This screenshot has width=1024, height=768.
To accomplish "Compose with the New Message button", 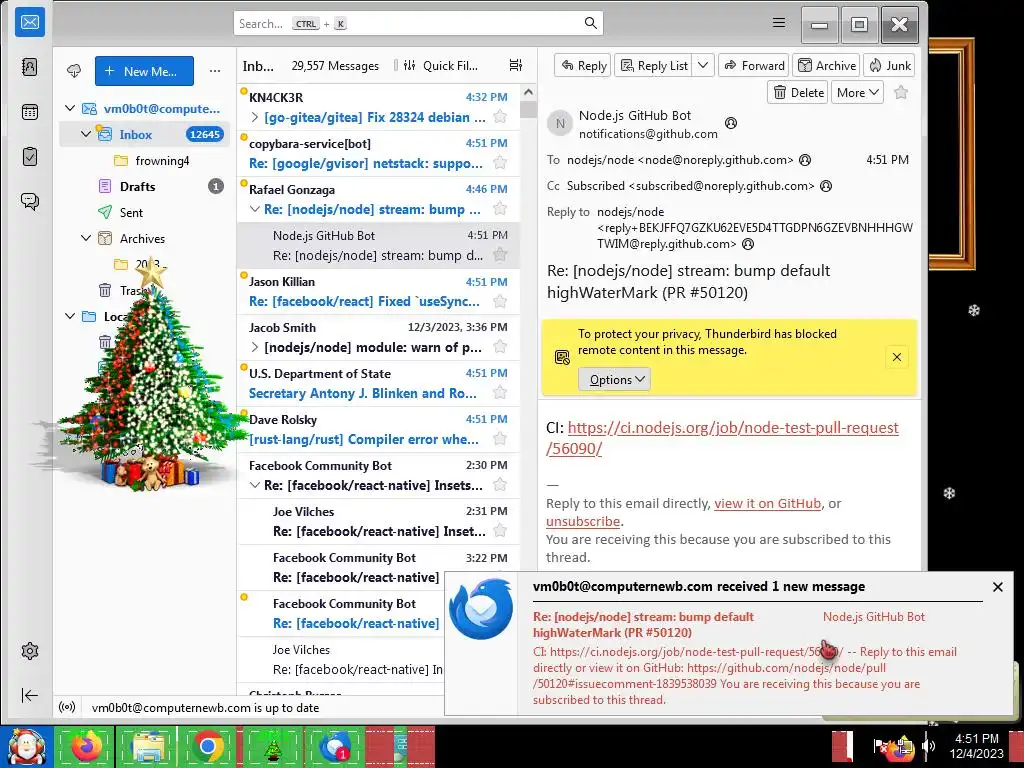I will tap(144, 71).
